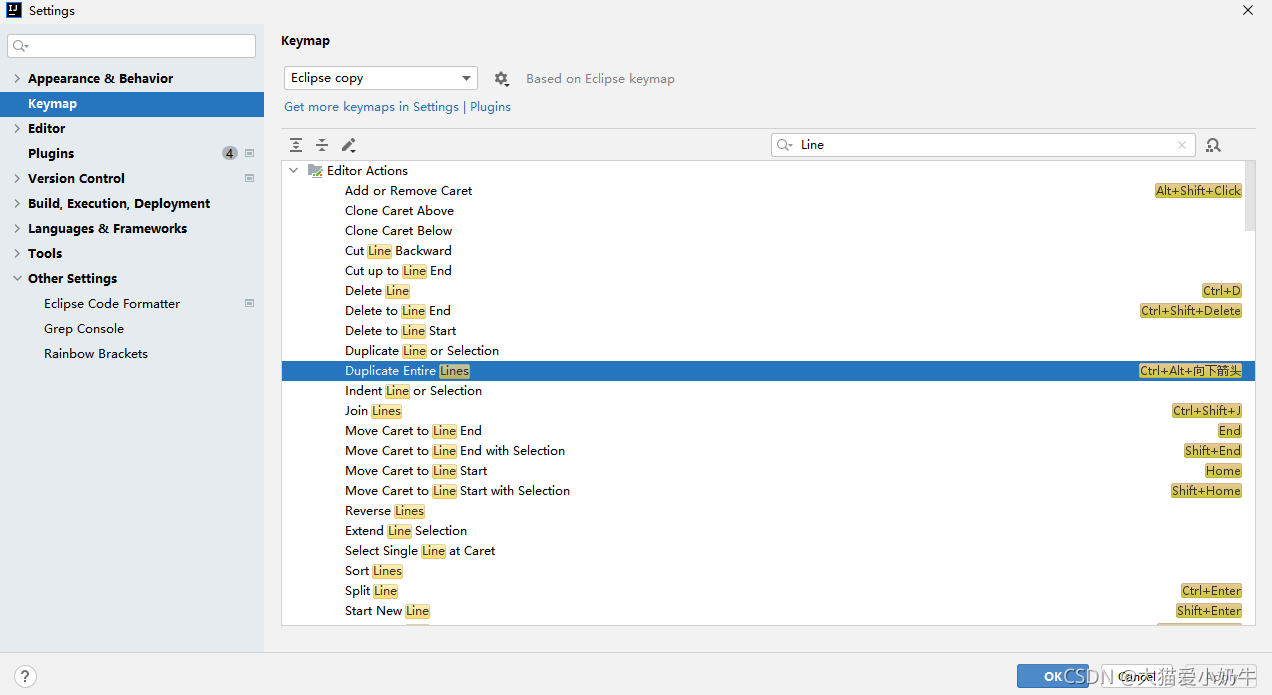
Task: Select the Delete Line action row
Action: click(x=377, y=291)
